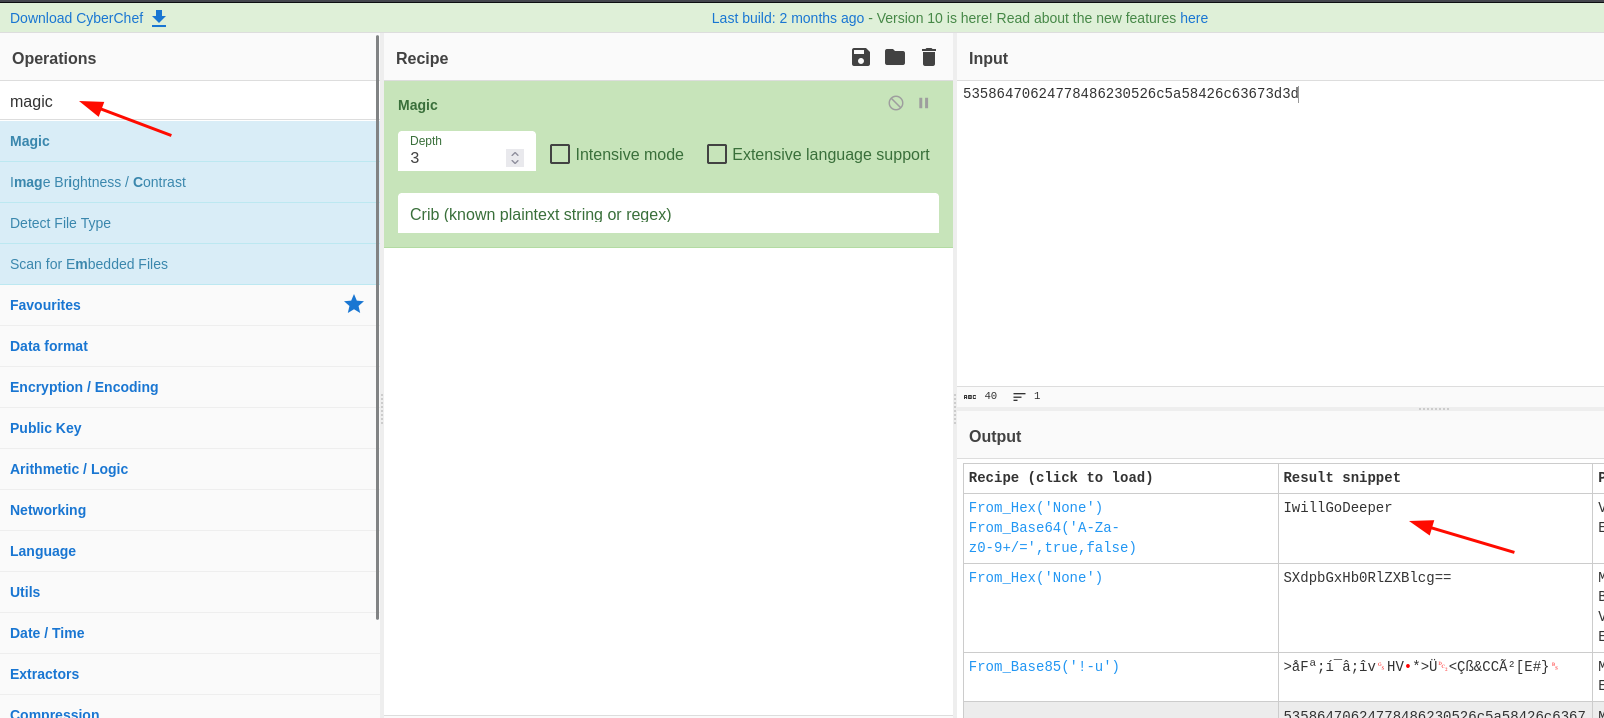Click the Result snippet column header
The width and height of the screenshot is (1604, 718).
1341,477
